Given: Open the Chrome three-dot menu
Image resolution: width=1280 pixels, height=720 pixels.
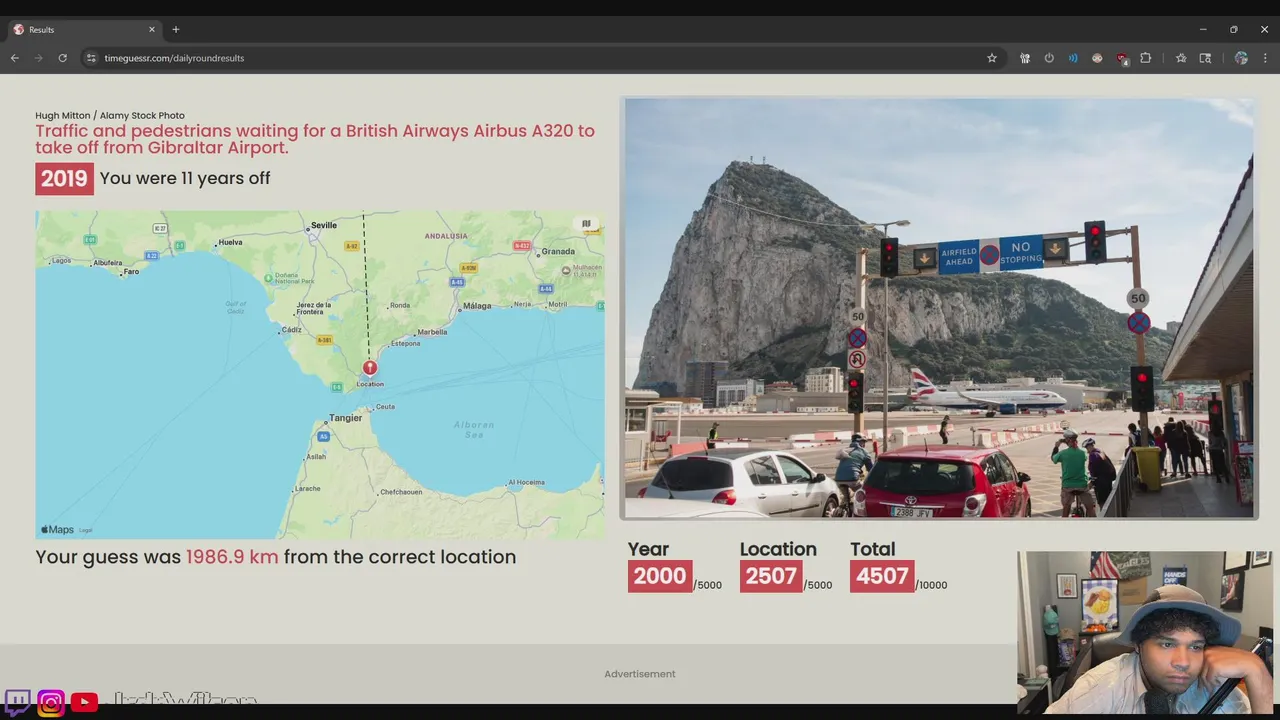Looking at the screenshot, I should pyautogui.click(x=1264, y=58).
